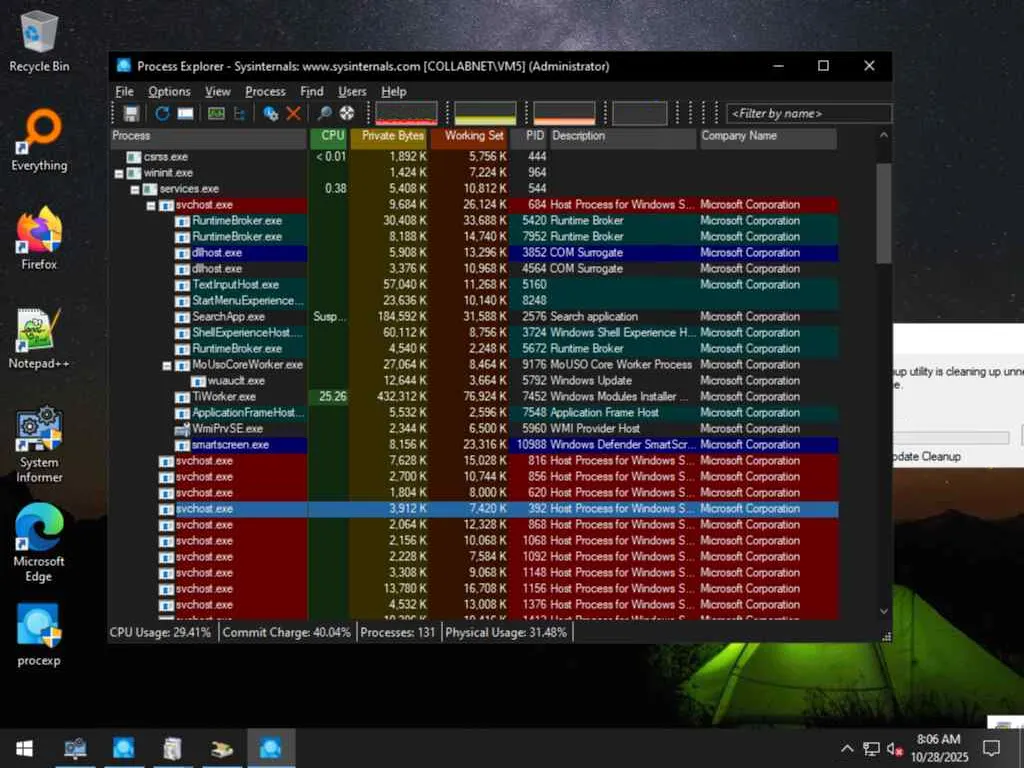Click the orange physical memory mini graph
This screenshot has width=1024, height=768.
564,113
